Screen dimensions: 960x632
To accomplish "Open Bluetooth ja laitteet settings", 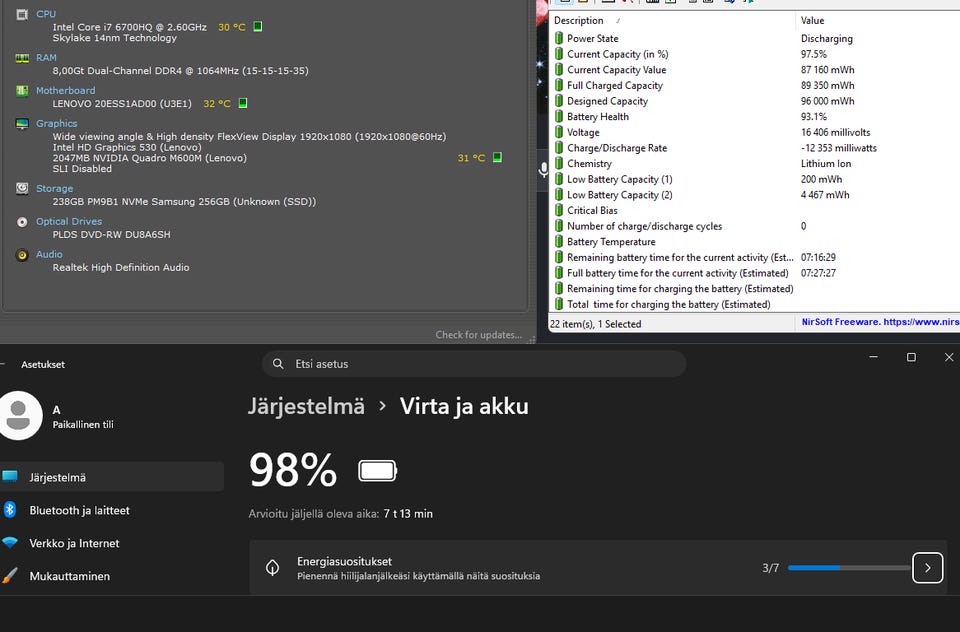I will [x=112, y=510].
